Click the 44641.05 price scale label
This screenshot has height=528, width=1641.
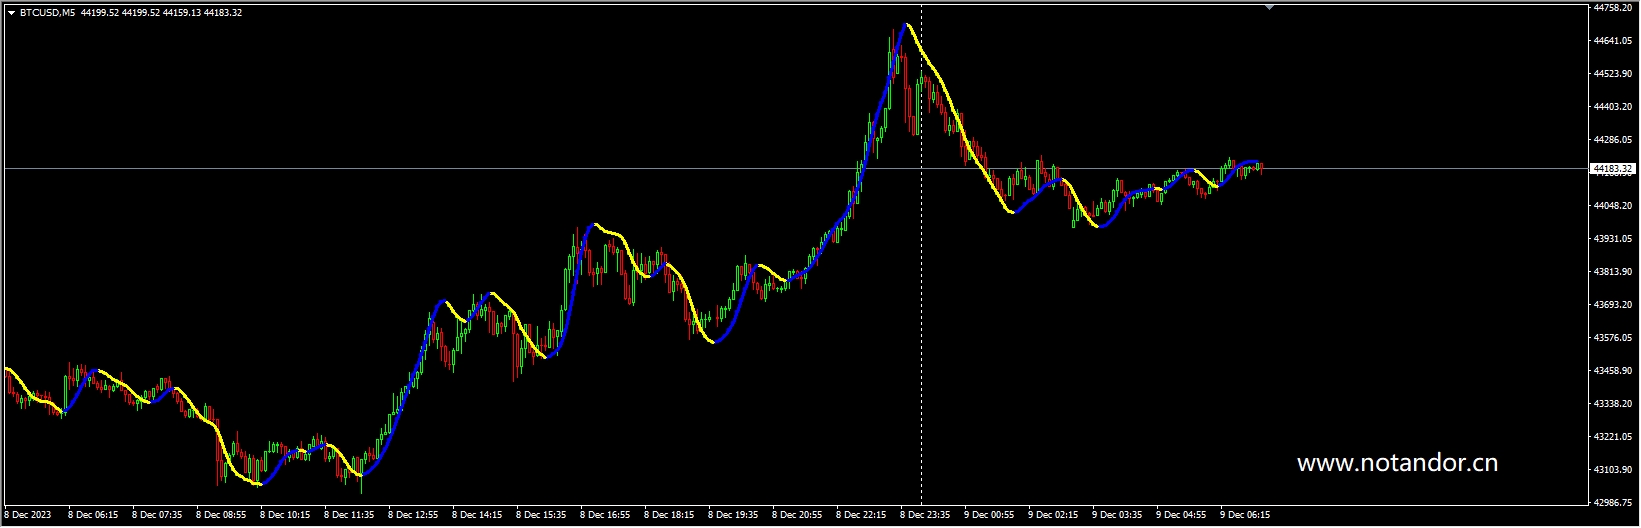pyautogui.click(x=1613, y=41)
